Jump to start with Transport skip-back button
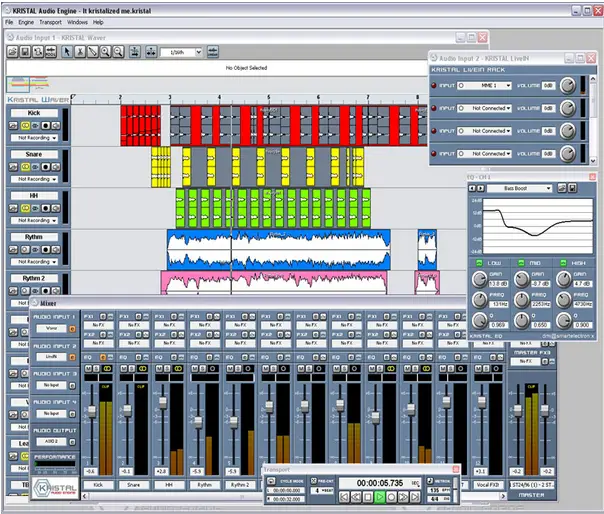The image size is (604, 514). pyautogui.click(x=344, y=497)
